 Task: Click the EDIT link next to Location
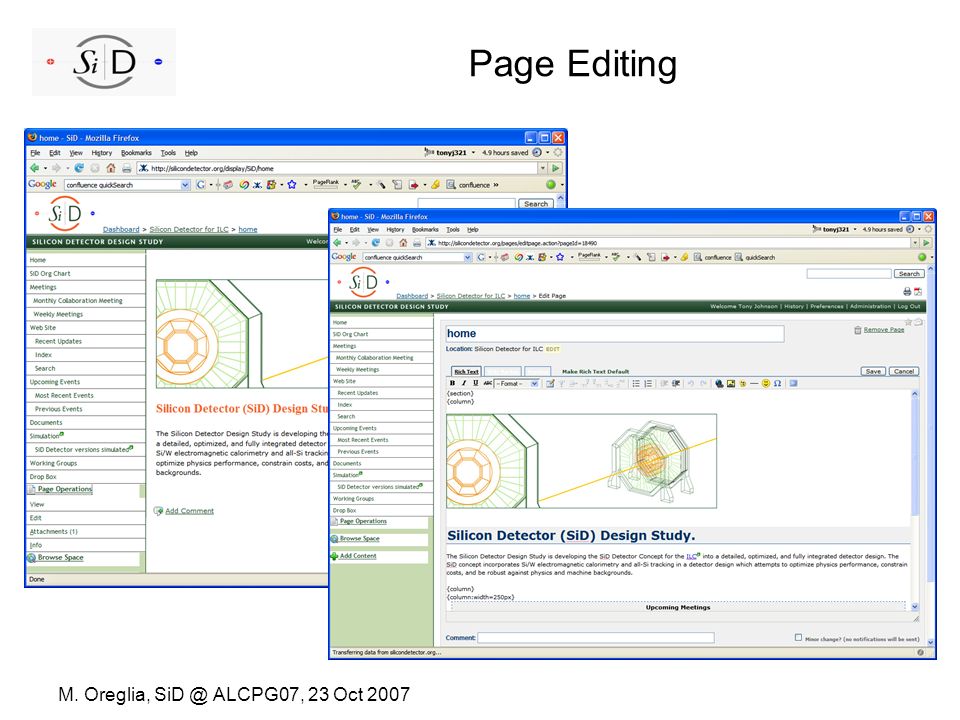tap(552, 349)
